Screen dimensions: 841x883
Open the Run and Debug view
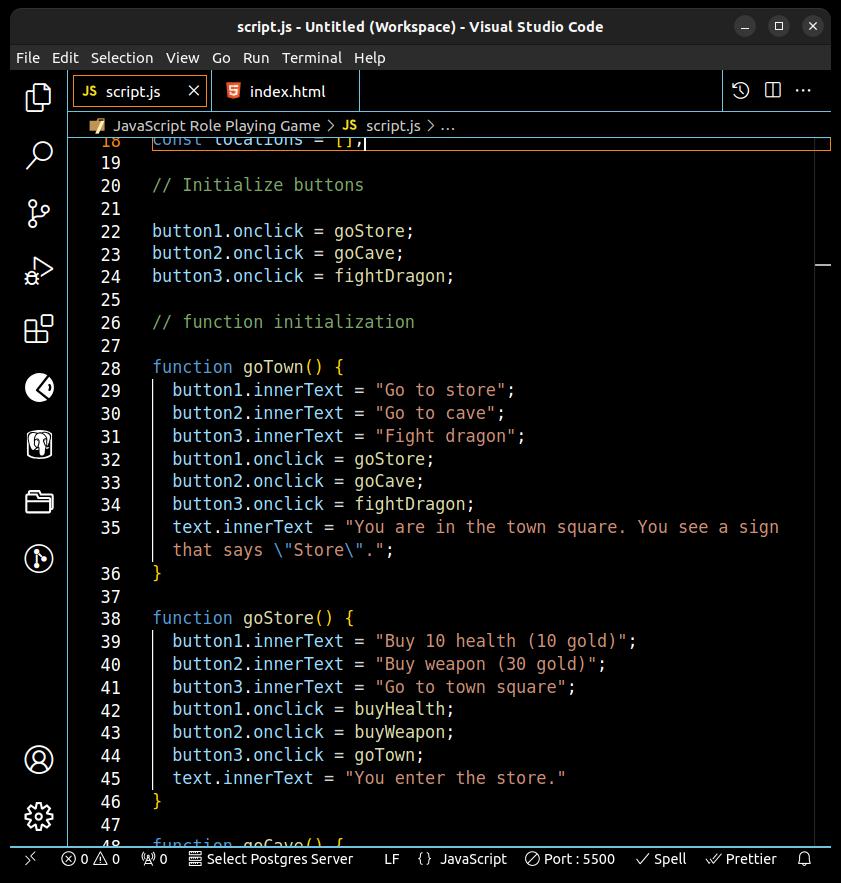point(38,271)
